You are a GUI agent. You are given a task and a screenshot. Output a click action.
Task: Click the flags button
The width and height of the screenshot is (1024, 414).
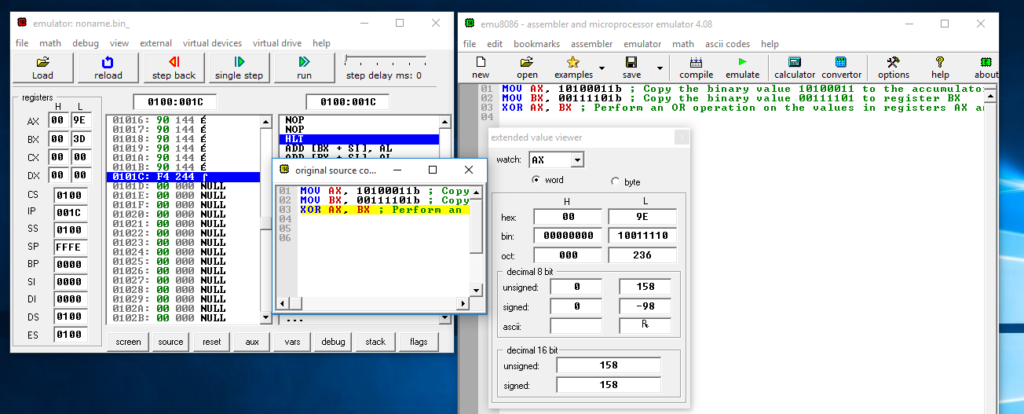[x=417, y=342]
